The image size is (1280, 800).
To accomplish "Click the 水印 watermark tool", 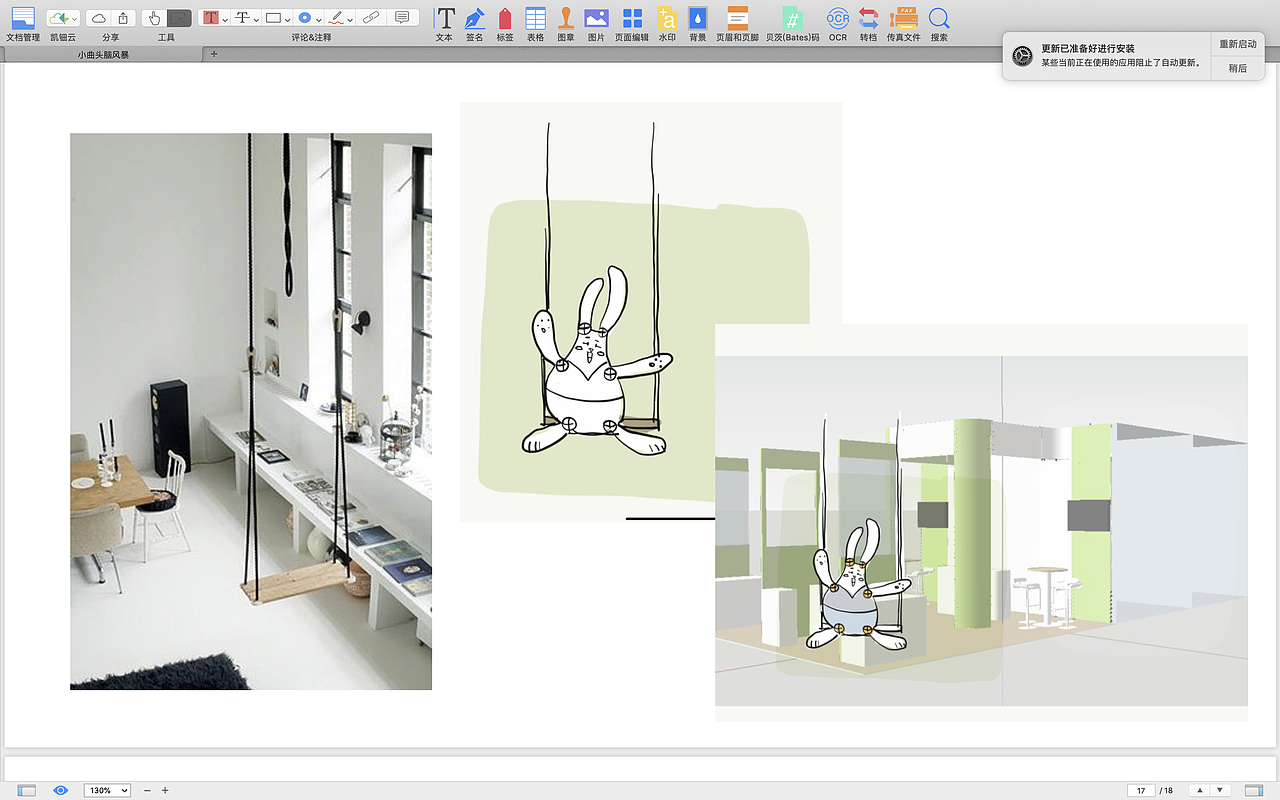I will pyautogui.click(x=667, y=24).
